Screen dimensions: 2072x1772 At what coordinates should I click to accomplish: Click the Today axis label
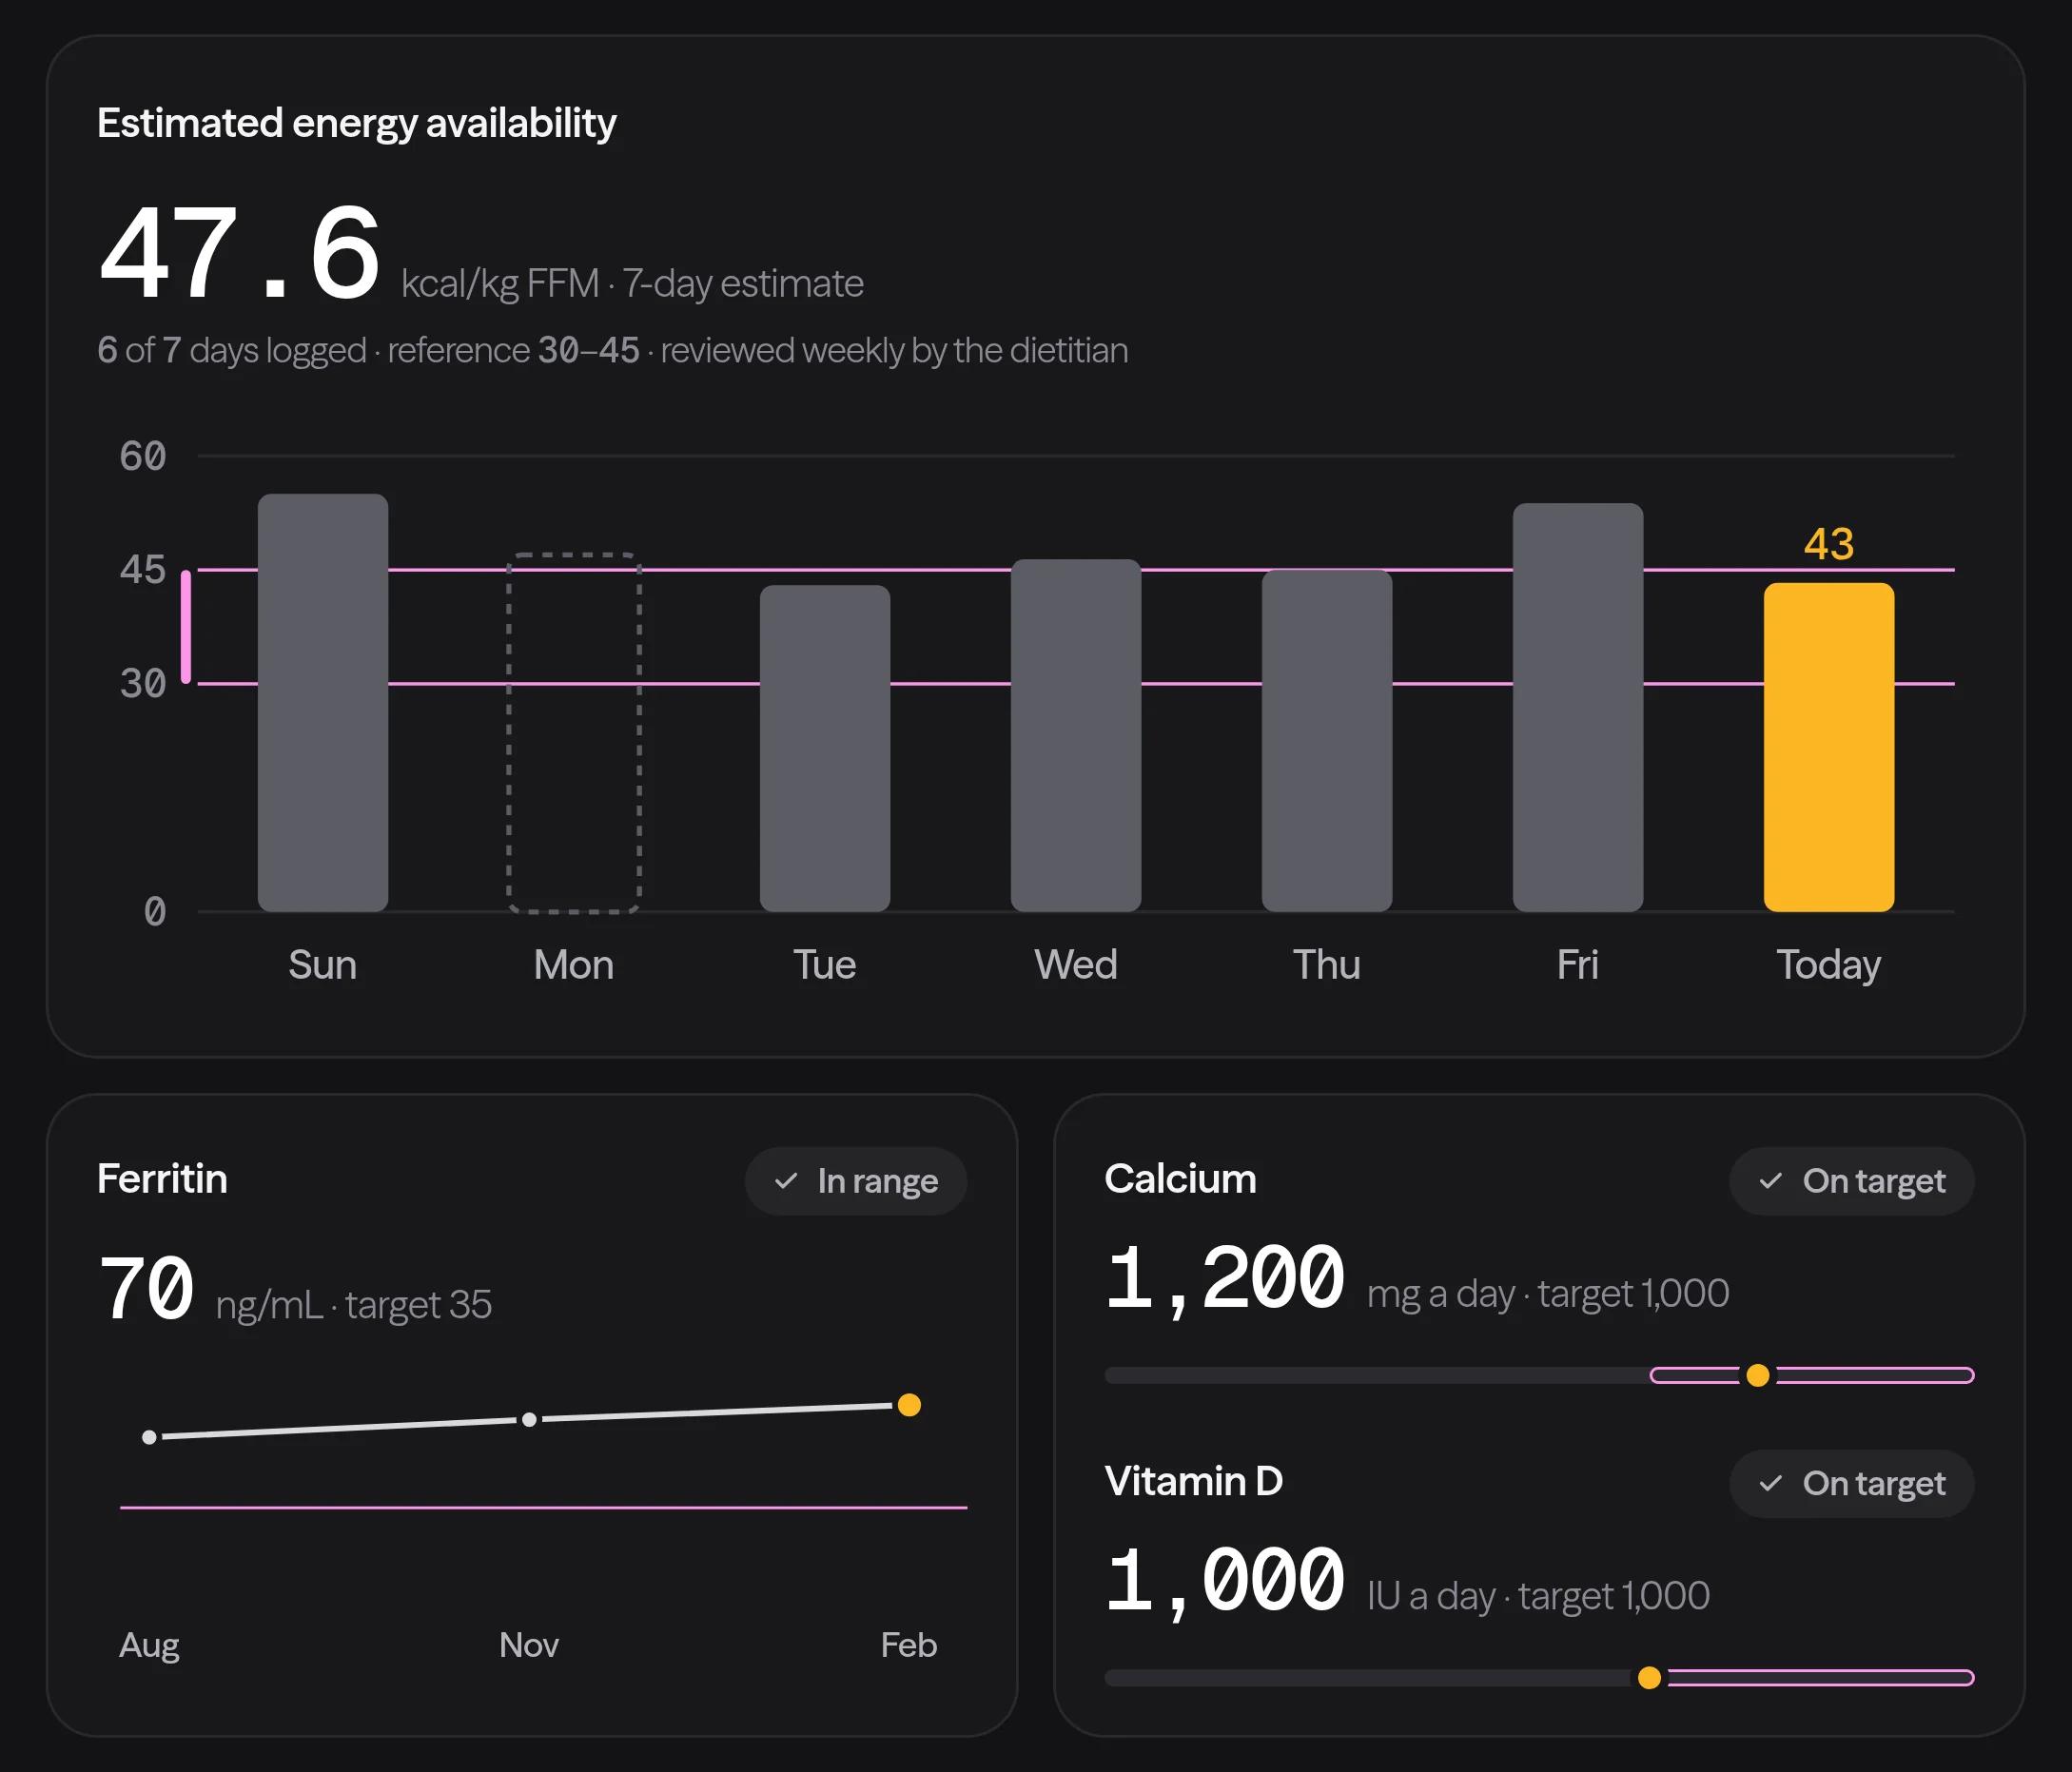(x=1829, y=965)
